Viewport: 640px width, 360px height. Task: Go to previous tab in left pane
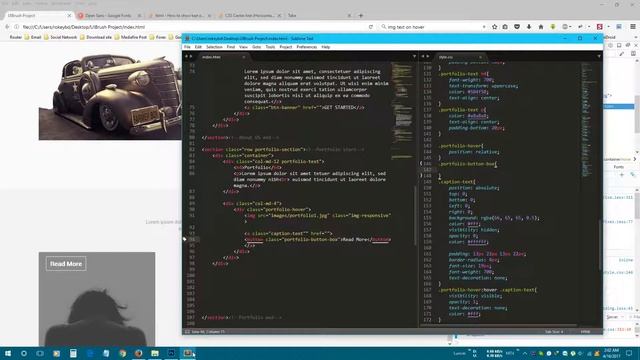point(187,56)
